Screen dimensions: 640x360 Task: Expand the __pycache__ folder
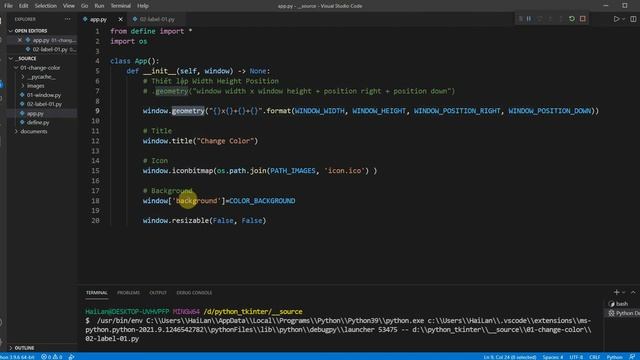tap(41, 77)
